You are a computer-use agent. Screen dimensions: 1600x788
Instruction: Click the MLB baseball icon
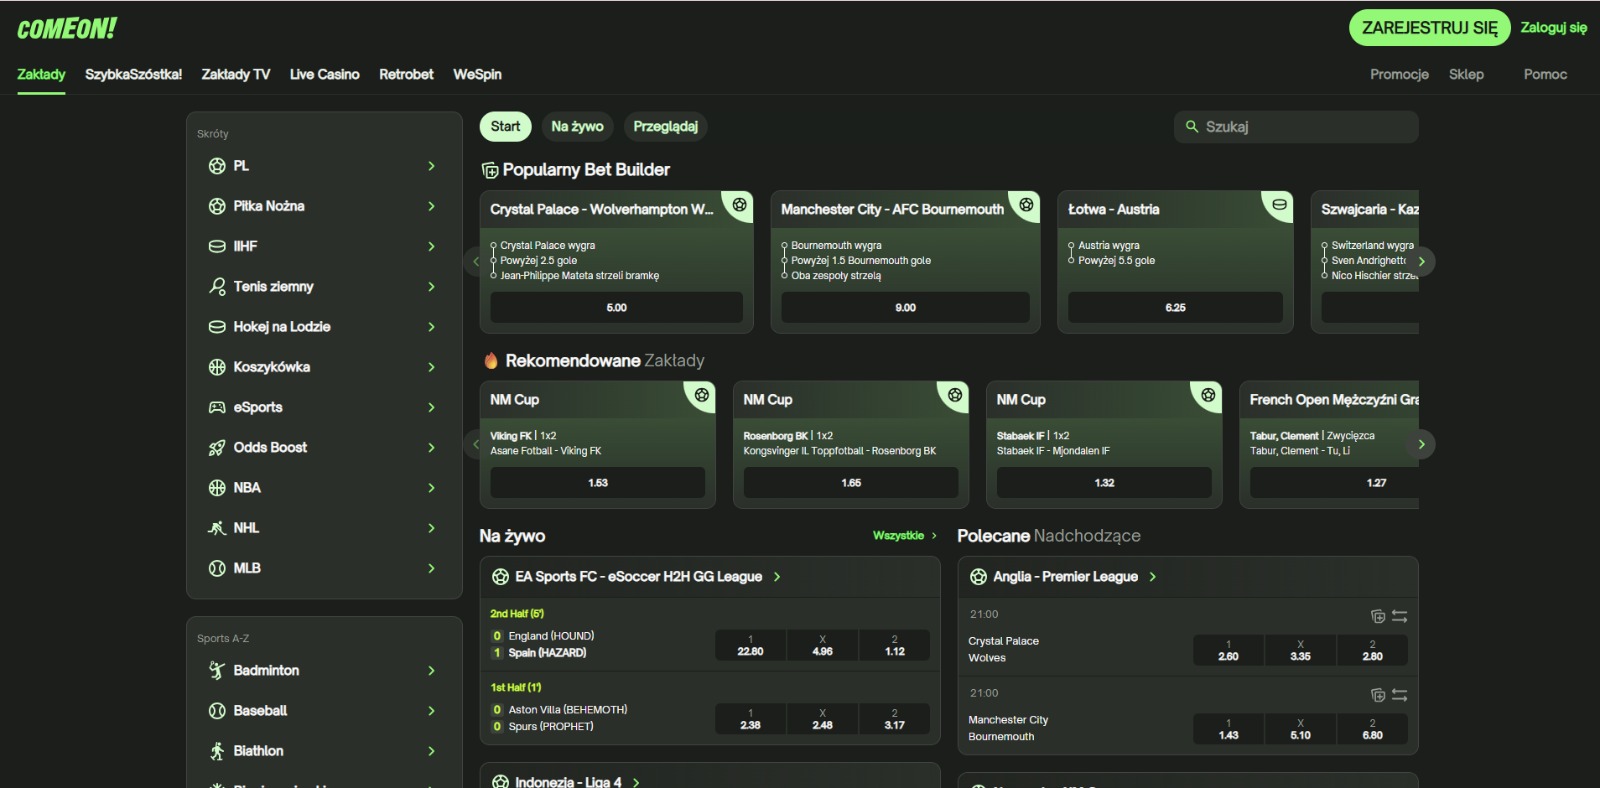(217, 568)
